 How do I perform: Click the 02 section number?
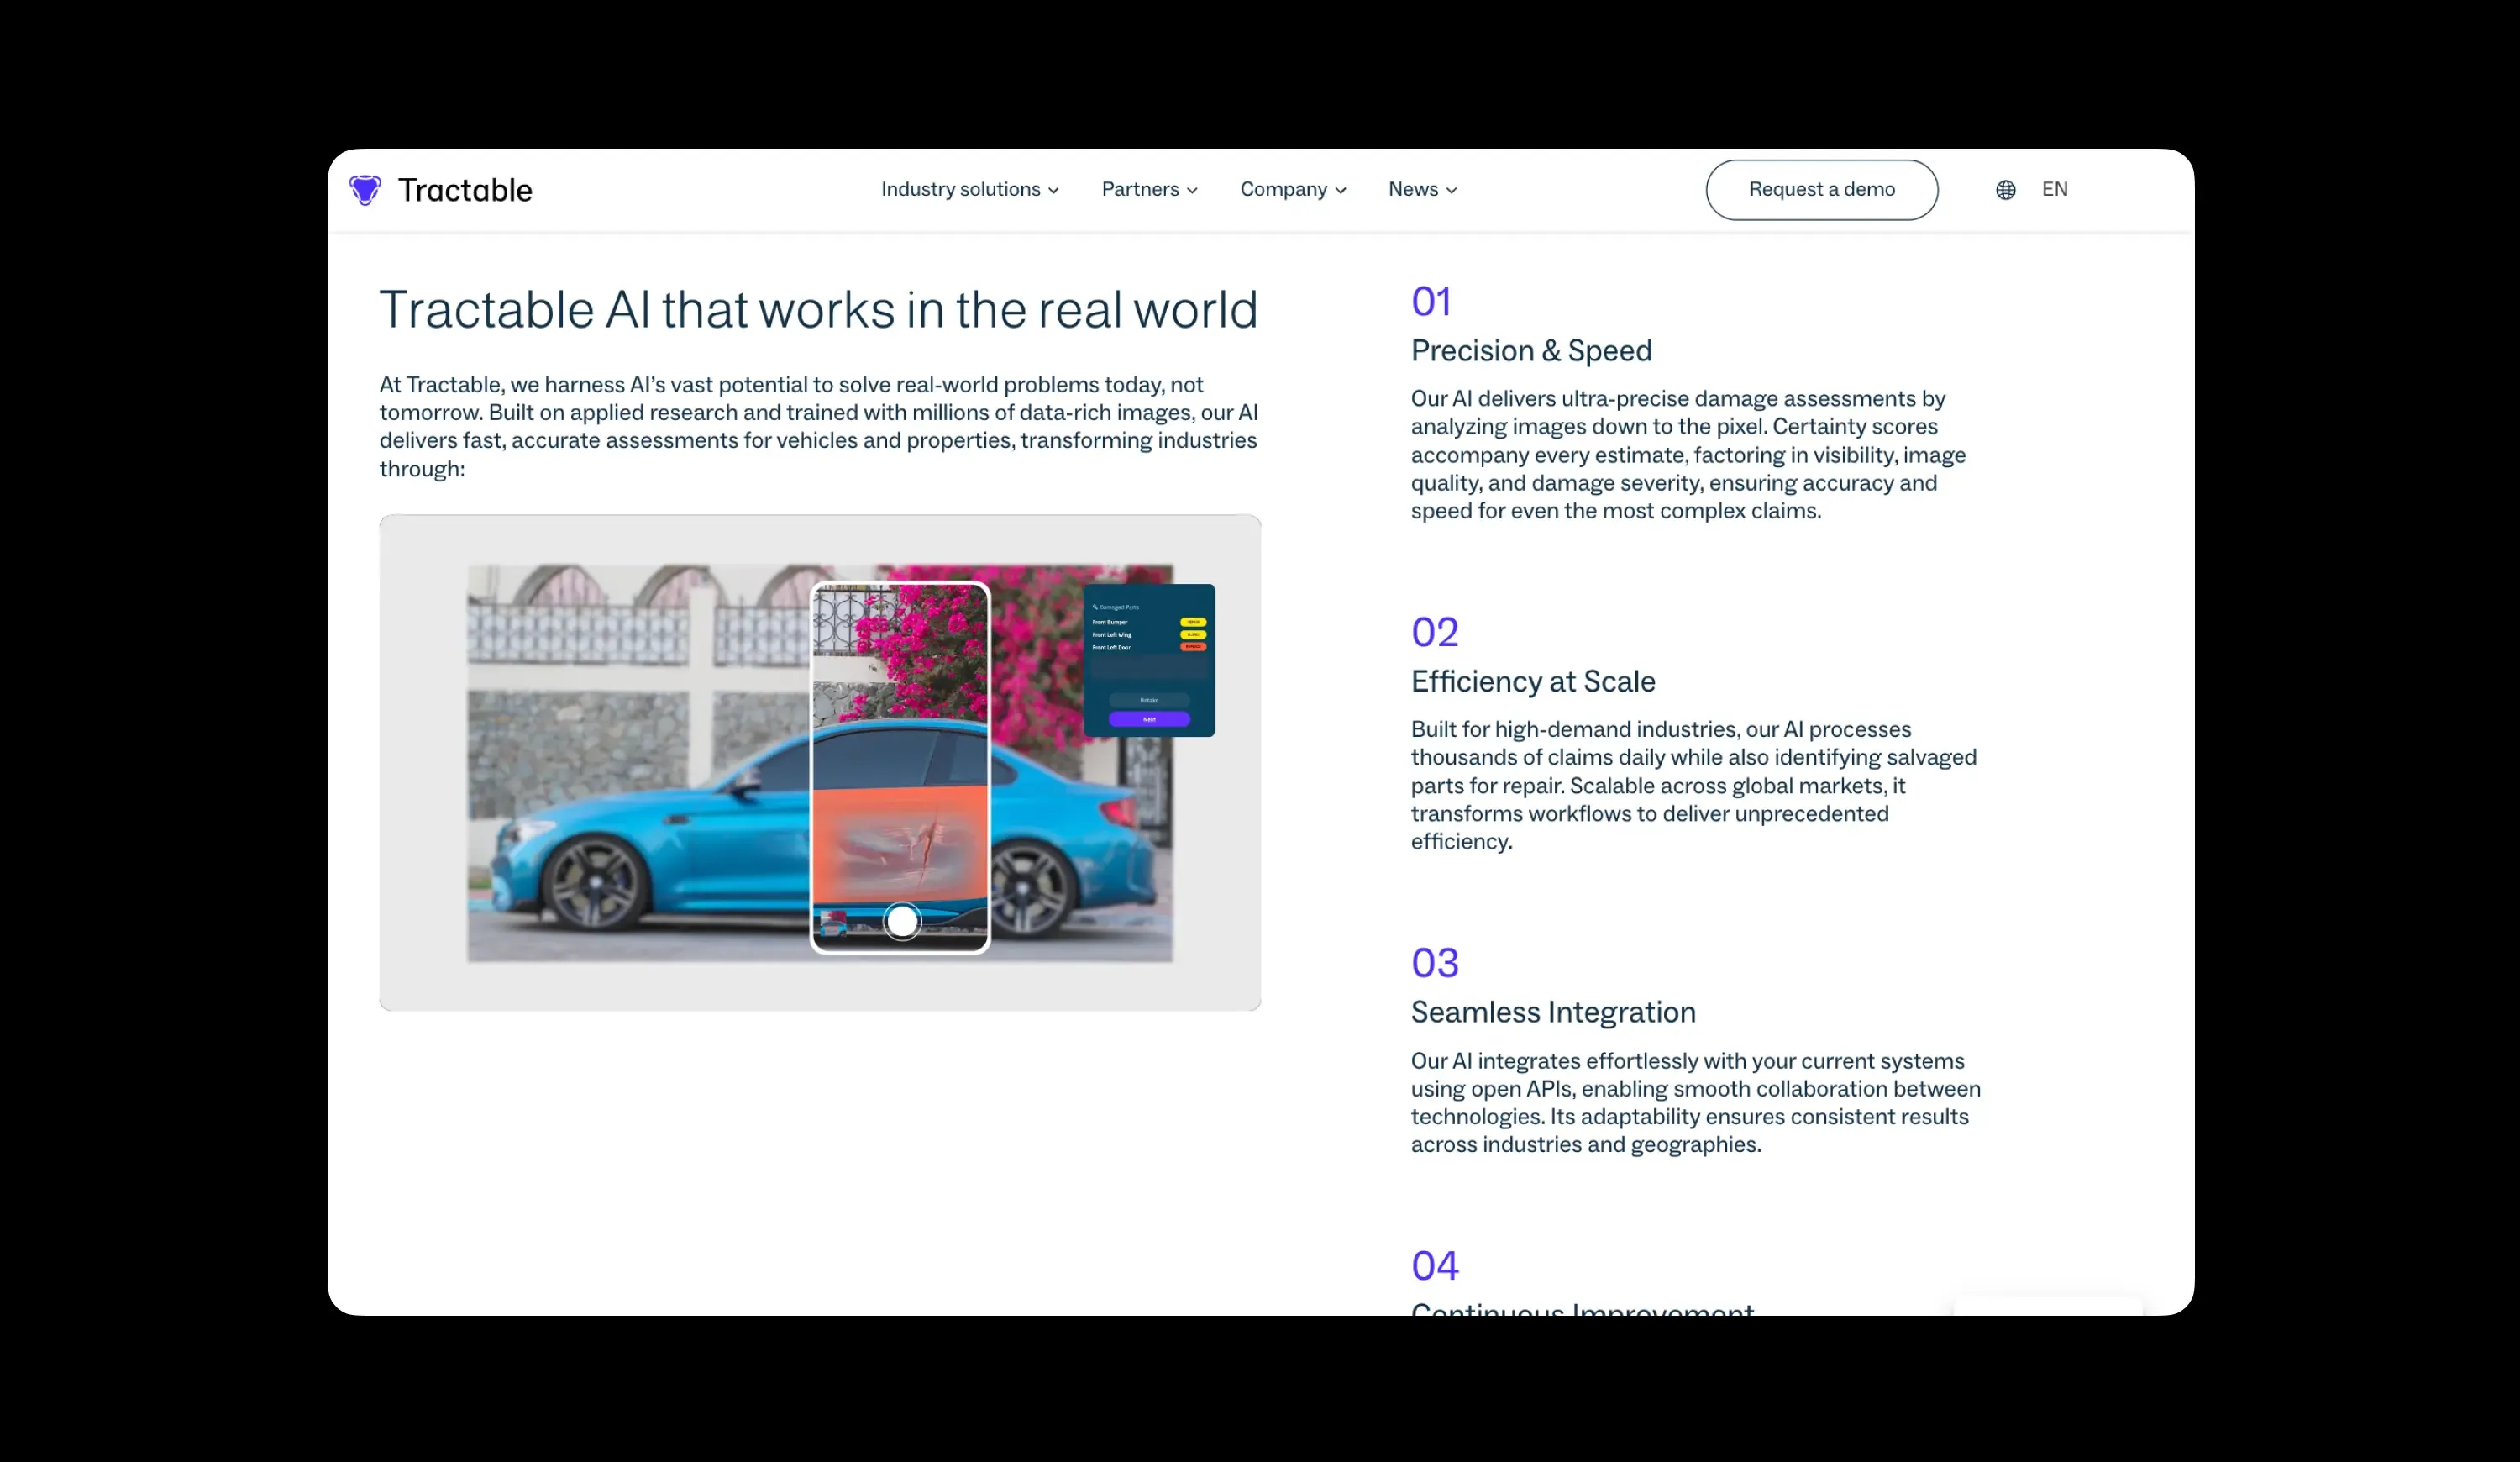tap(1434, 632)
